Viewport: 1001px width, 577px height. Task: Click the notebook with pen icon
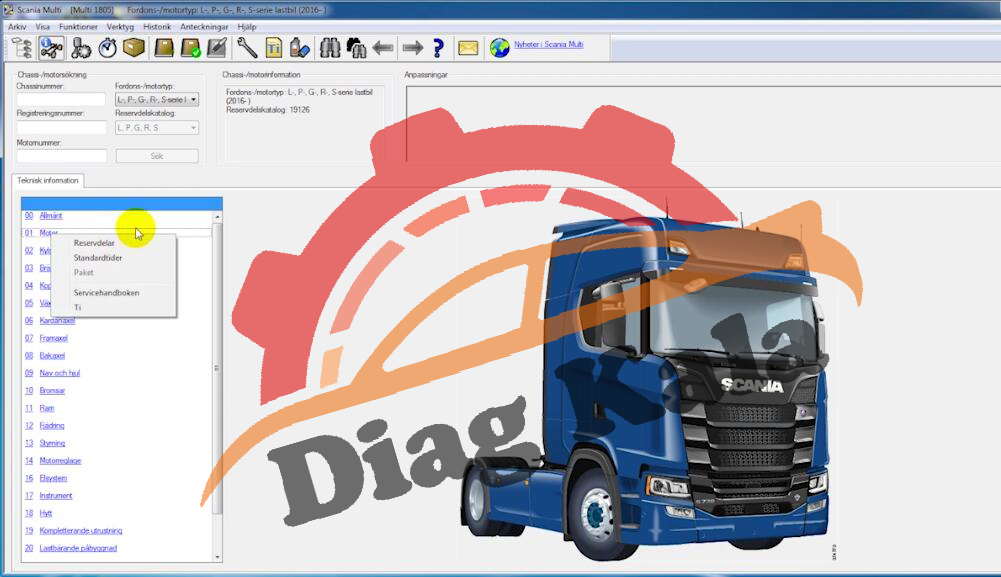(217, 48)
